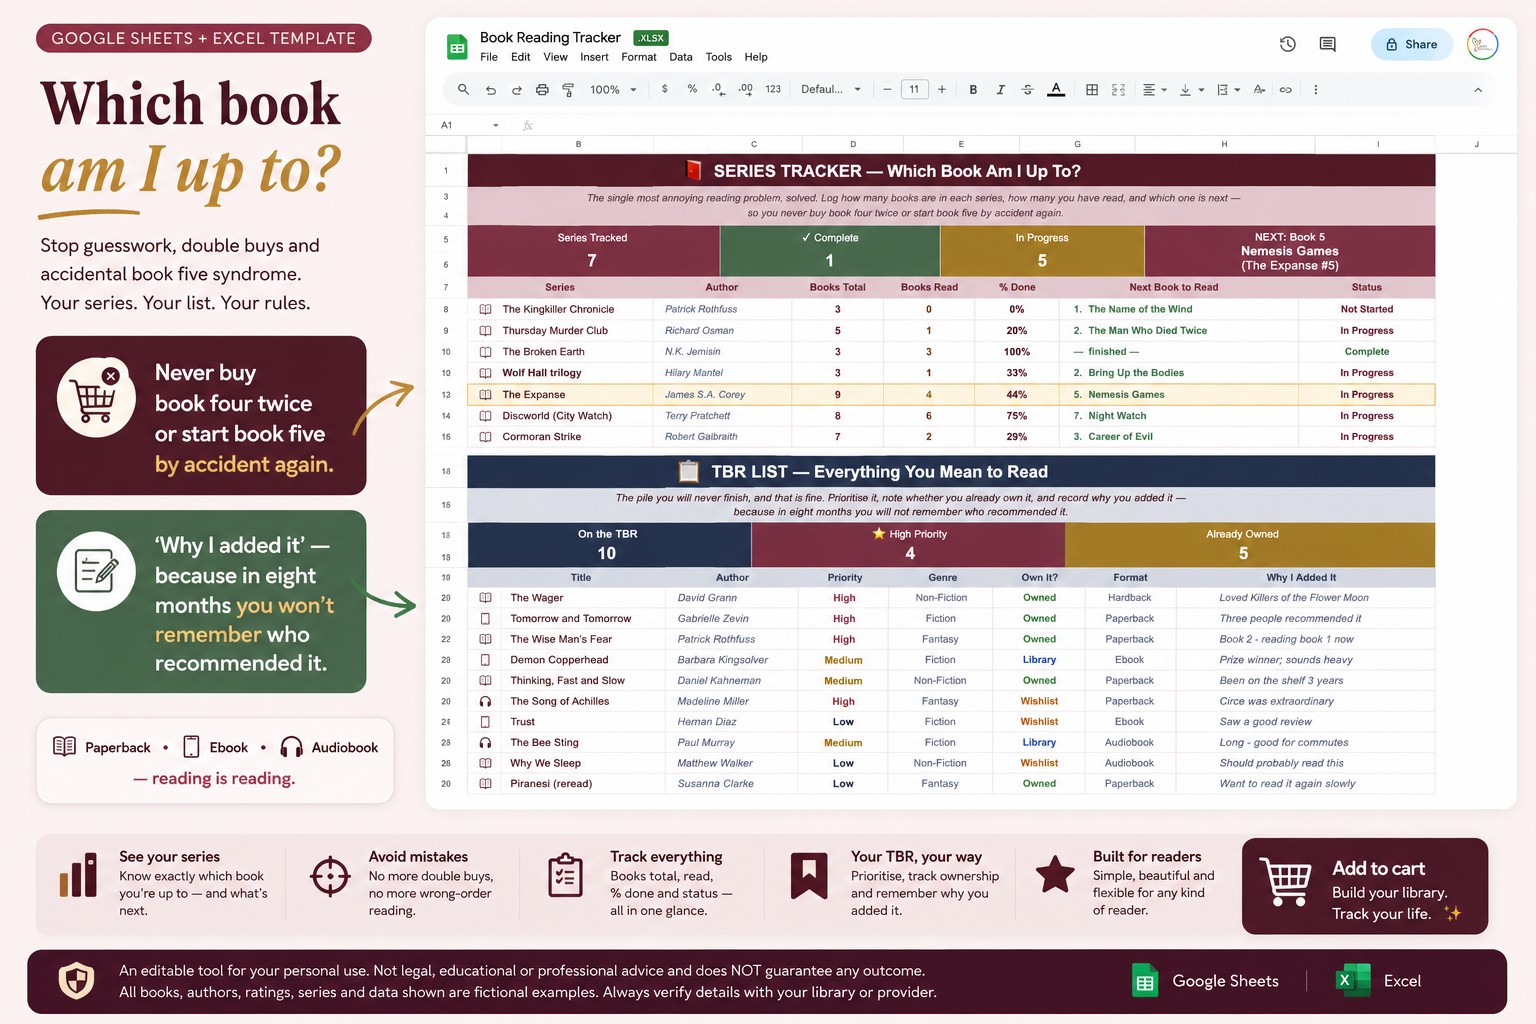Open the text color picker
This screenshot has width=1536, height=1024.
coord(1056,90)
